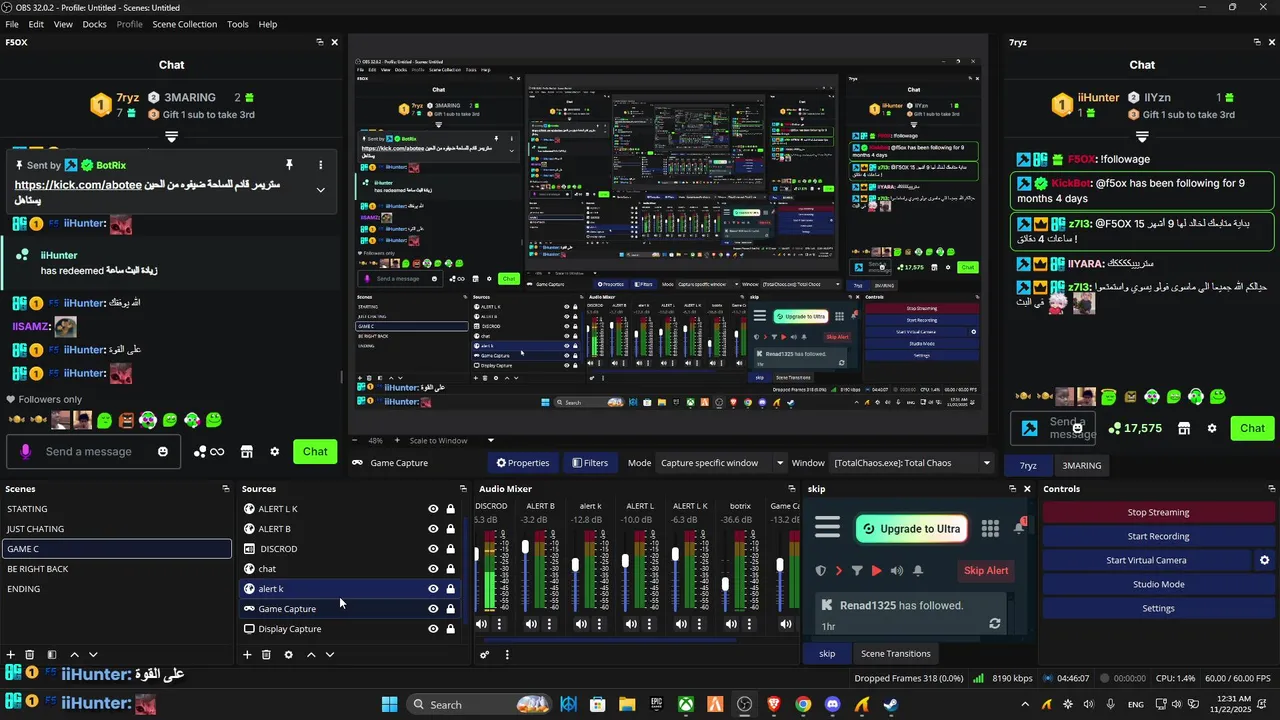Open chat settings gear in F5OX dock

[x=275, y=452]
